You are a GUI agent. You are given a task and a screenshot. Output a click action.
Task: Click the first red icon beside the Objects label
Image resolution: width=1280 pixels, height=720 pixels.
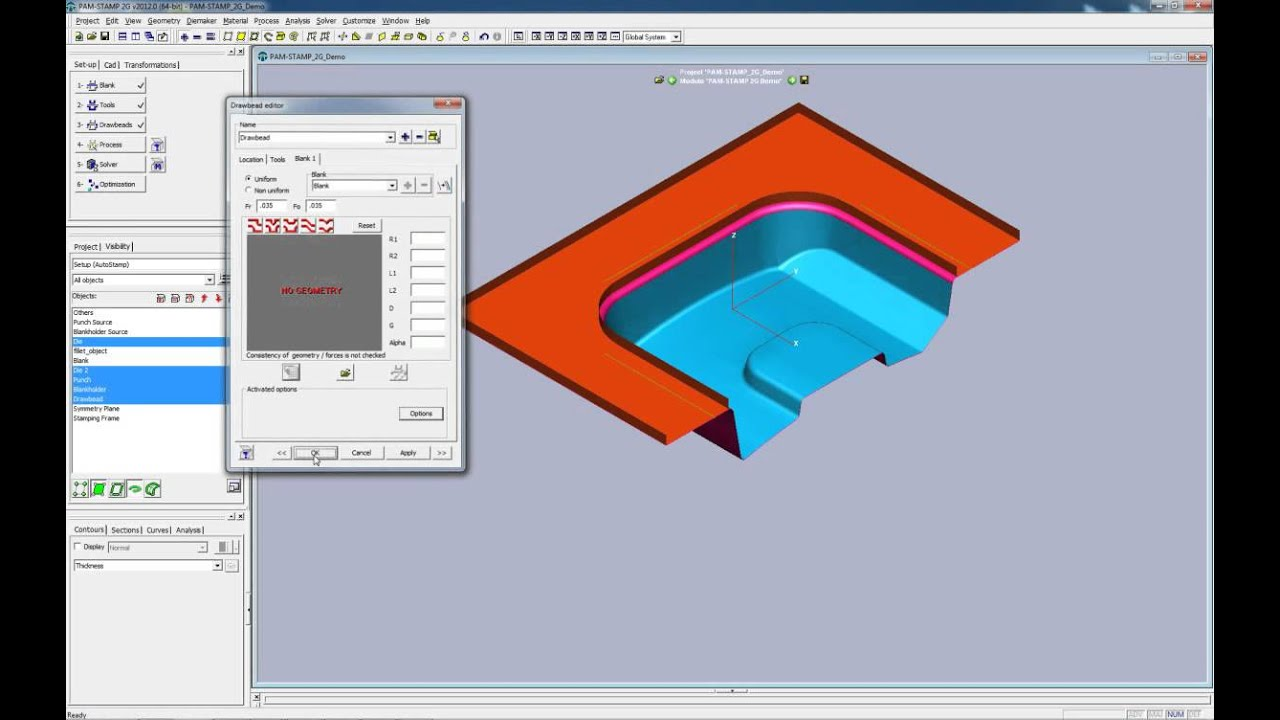pyautogui.click(x=161, y=298)
